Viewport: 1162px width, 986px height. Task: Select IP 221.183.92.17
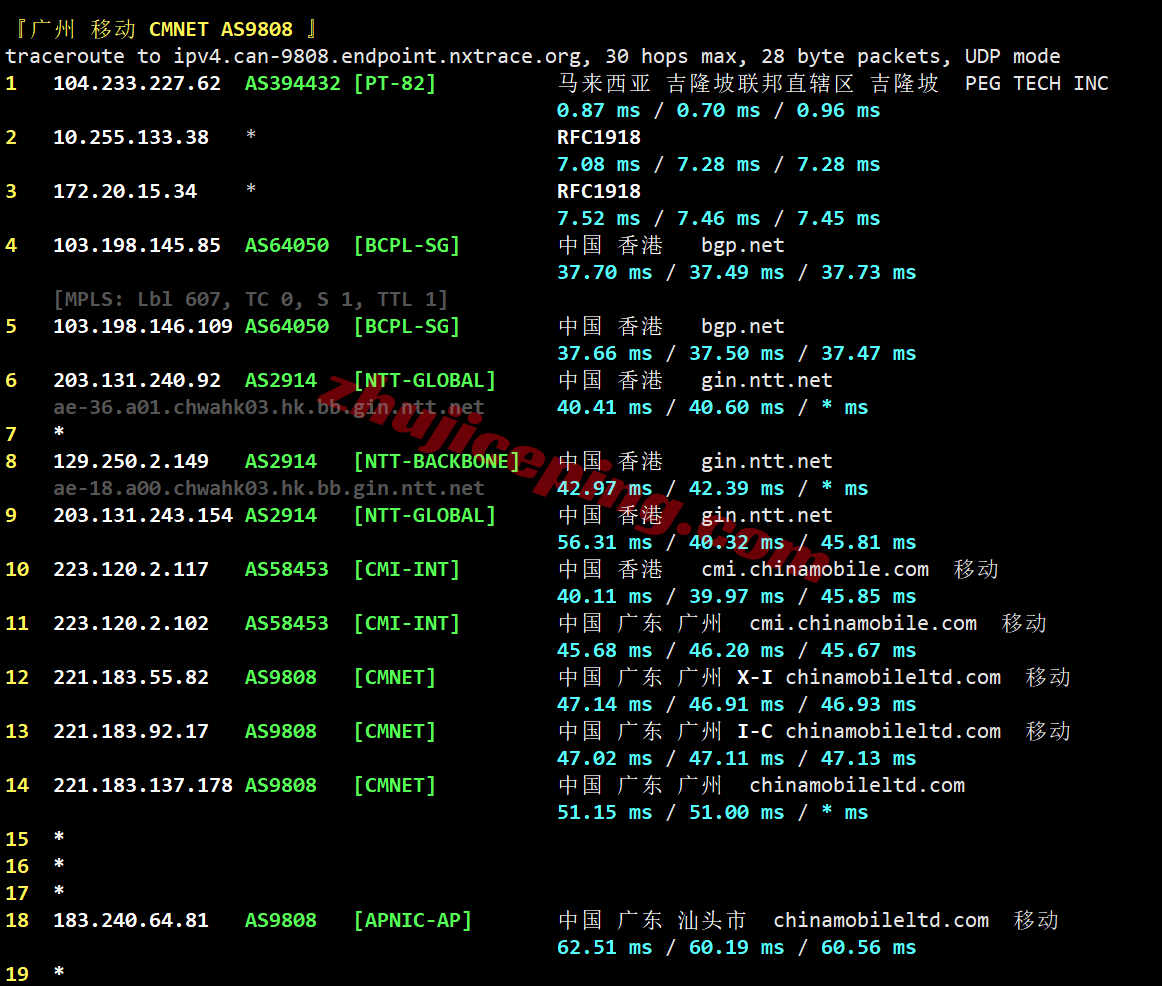tap(131, 731)
